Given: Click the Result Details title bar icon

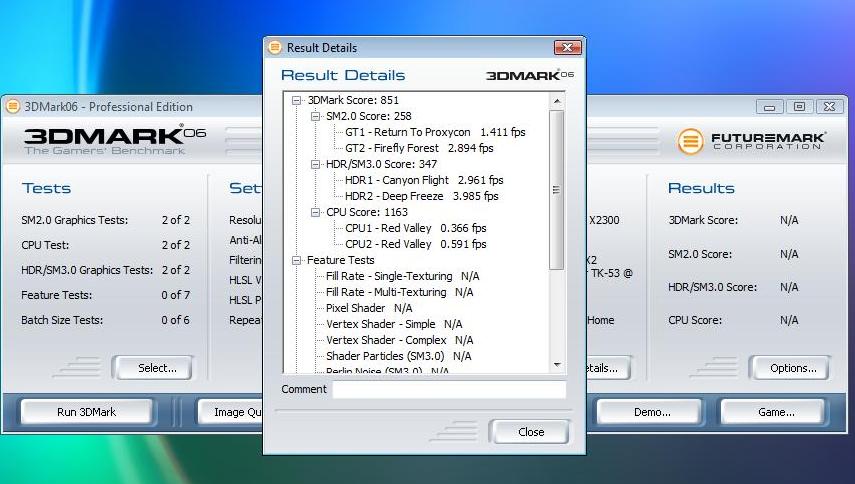Looking at the screenshot, I should point(275,48).
